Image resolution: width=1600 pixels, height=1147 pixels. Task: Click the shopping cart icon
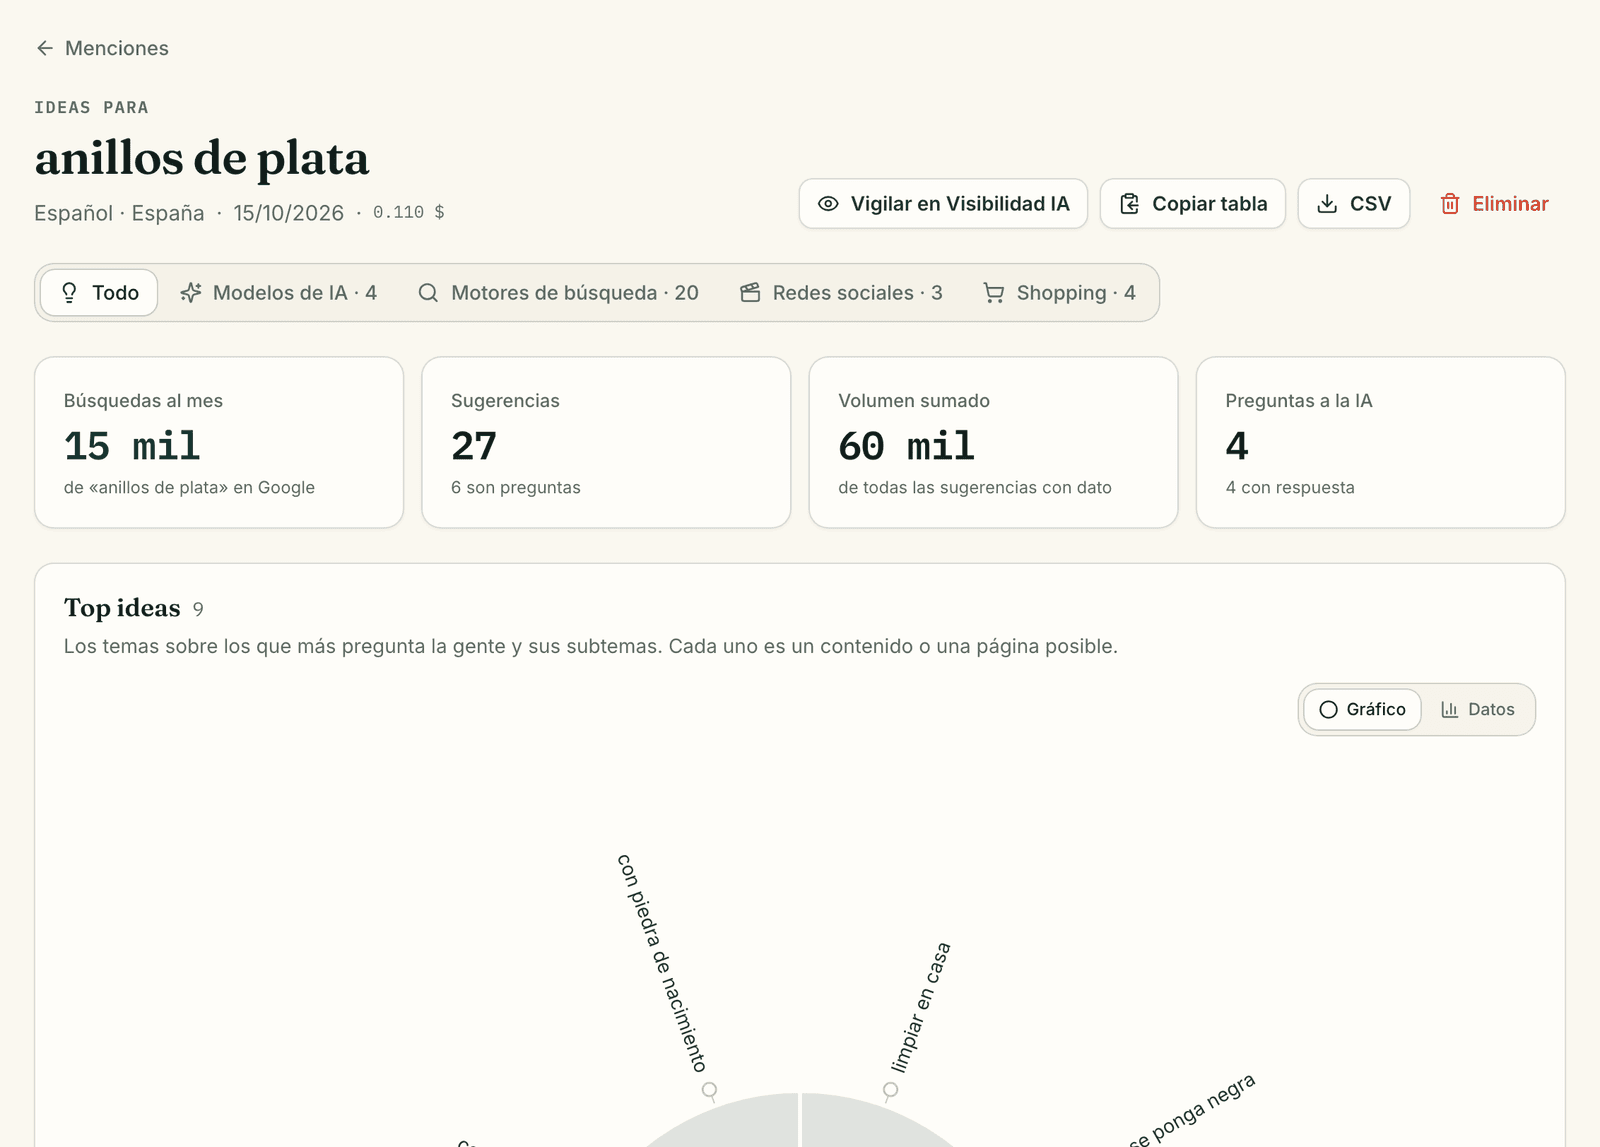pos(994,293)
